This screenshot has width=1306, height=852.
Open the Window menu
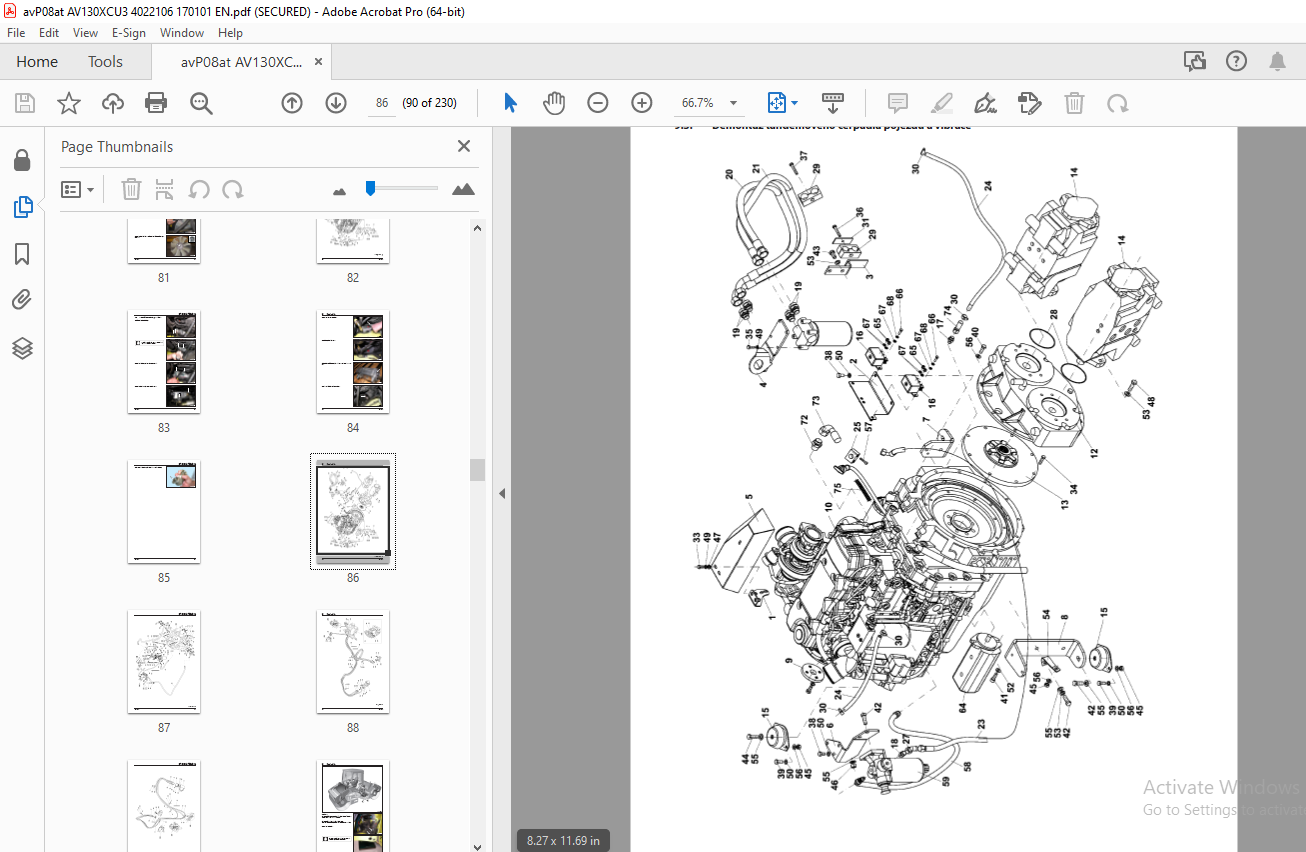pos(182,33)
